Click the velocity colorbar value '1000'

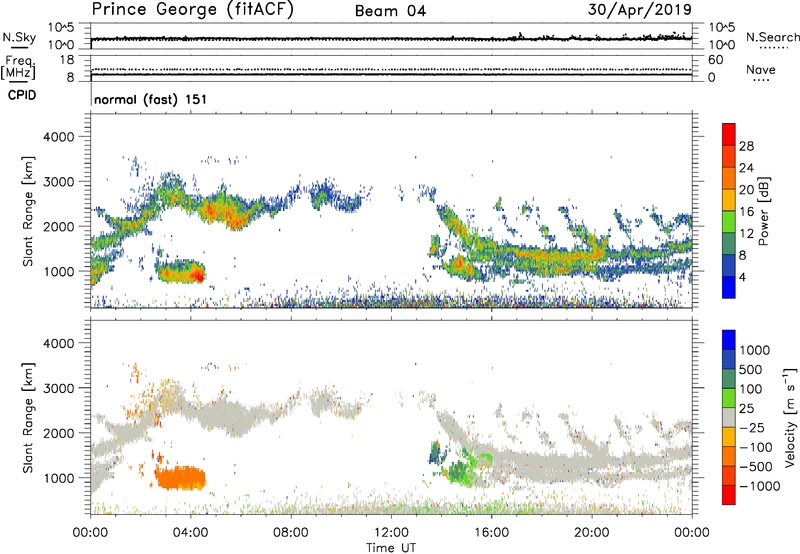tap(755, 350)
